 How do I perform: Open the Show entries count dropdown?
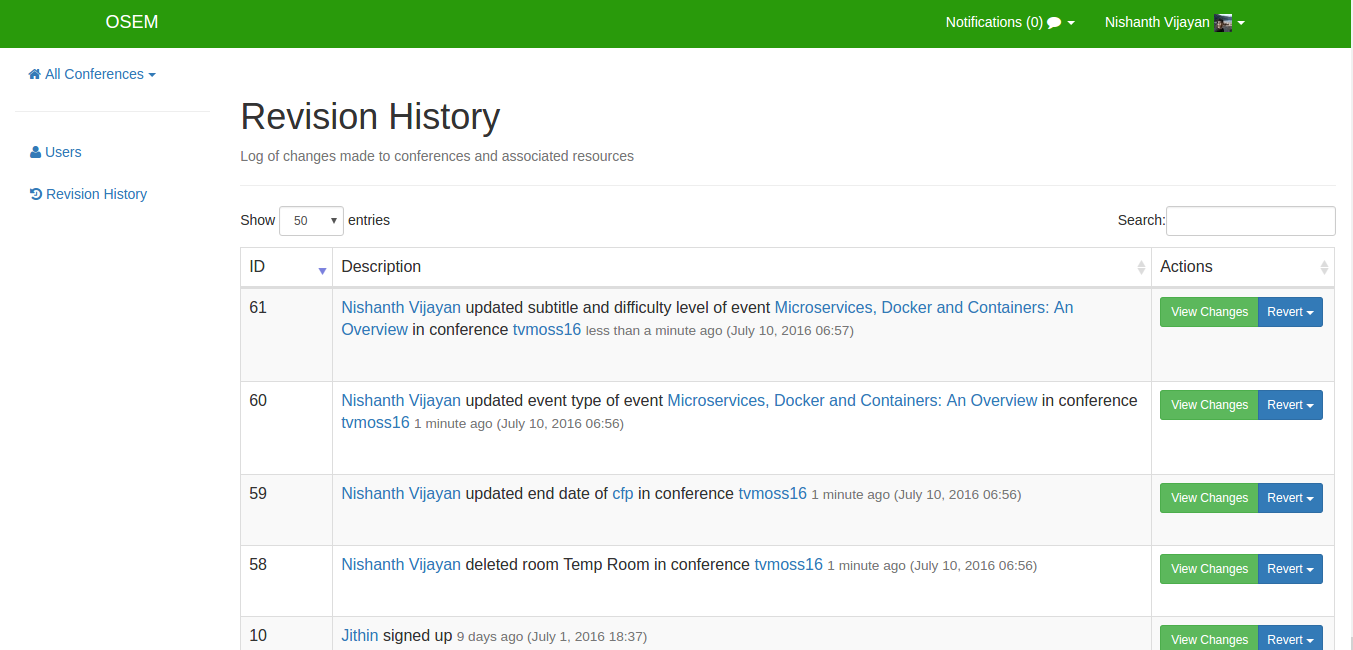click(312, 221)
